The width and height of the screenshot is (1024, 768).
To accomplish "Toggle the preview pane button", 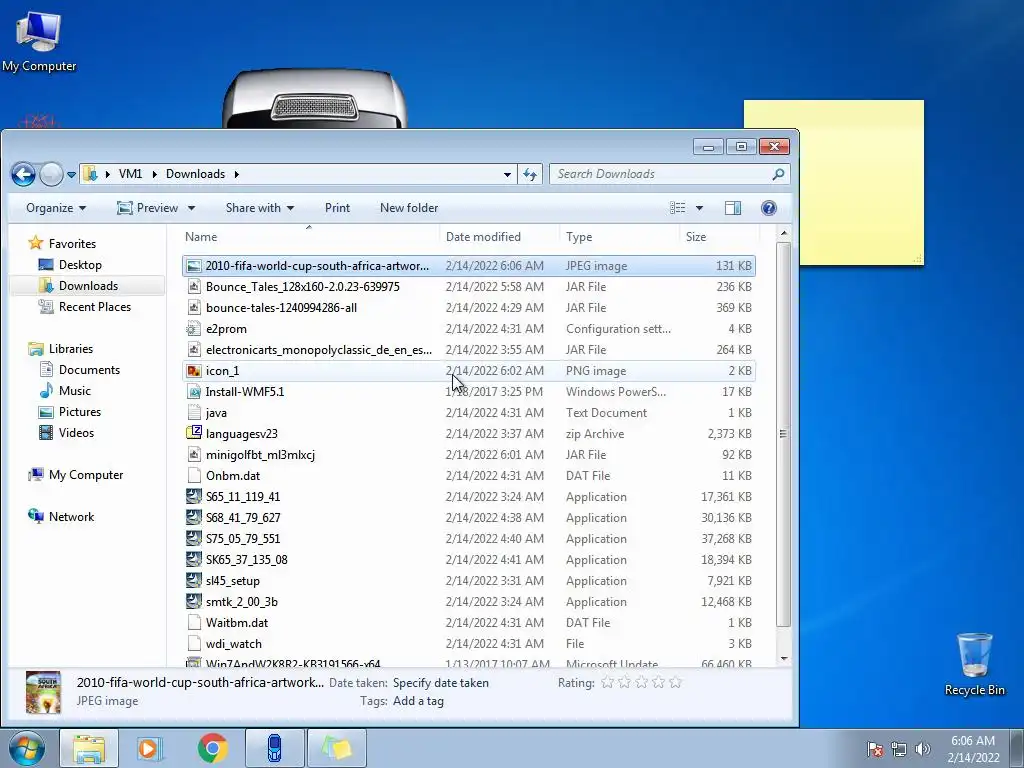I will pos(733,208).
